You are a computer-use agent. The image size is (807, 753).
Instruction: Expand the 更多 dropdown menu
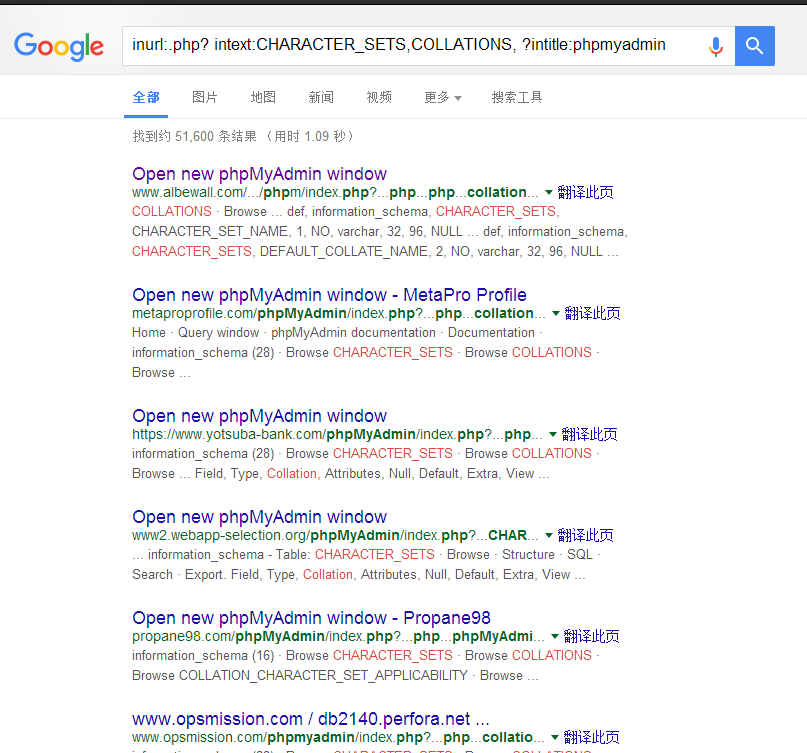[x=443, y=97]
